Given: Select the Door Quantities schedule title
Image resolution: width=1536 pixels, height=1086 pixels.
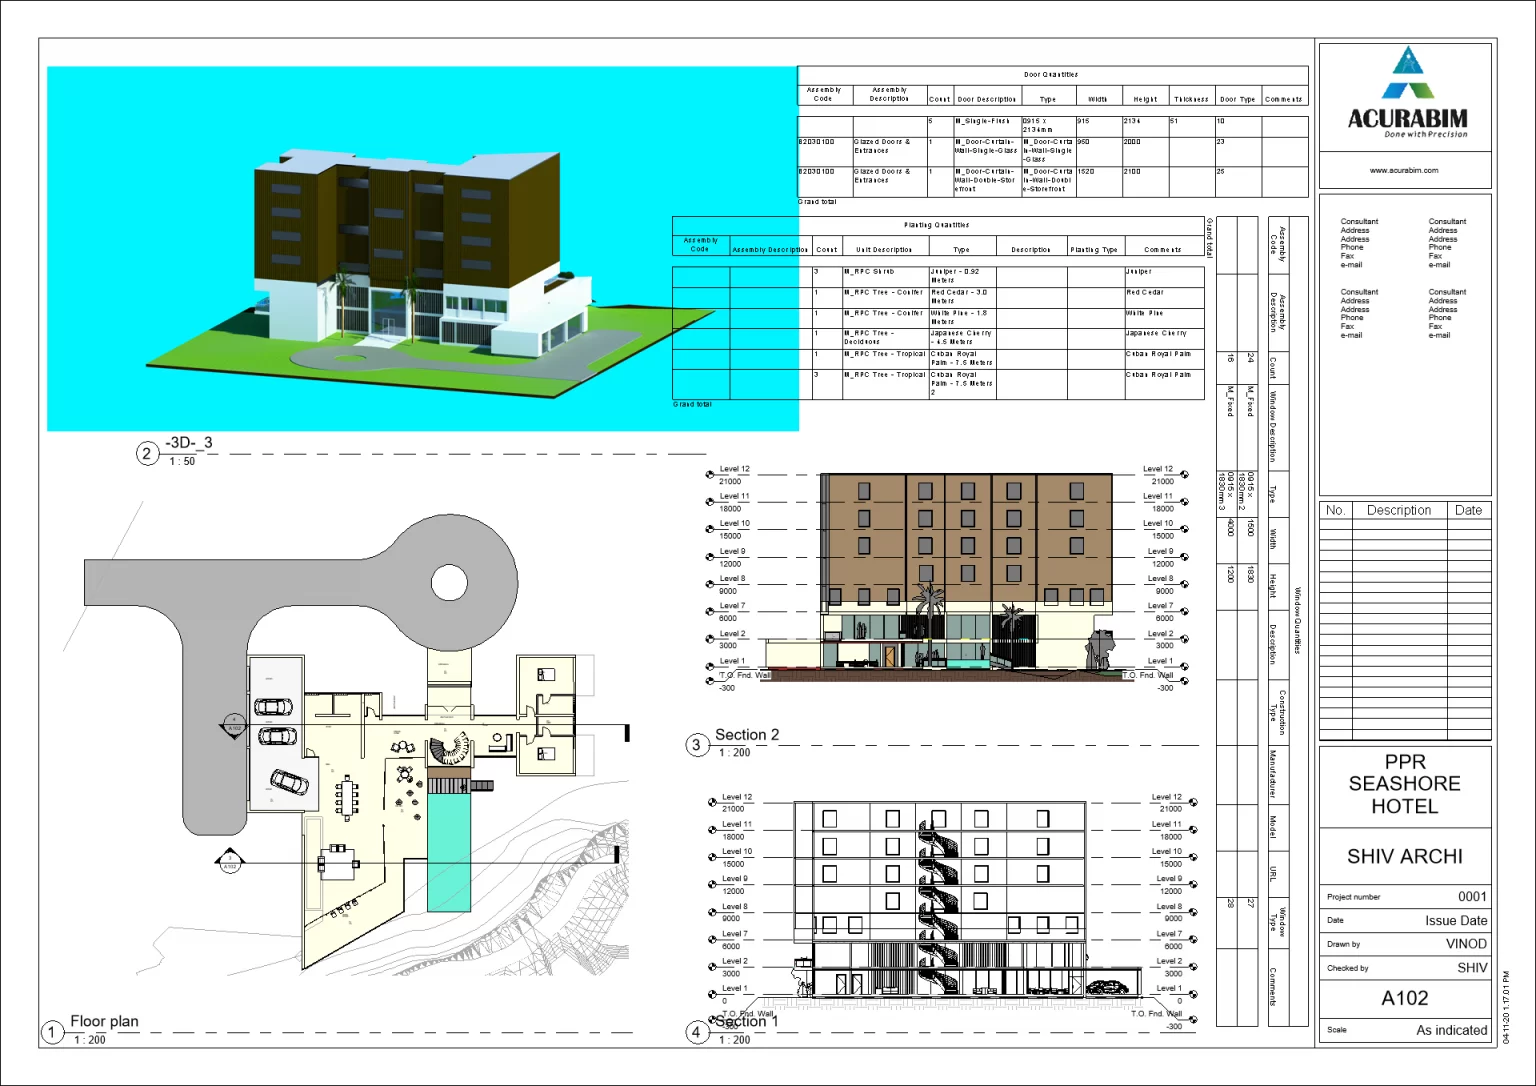Looking at the screenshot, I should pyautogui.click(x=1051, y=75).
